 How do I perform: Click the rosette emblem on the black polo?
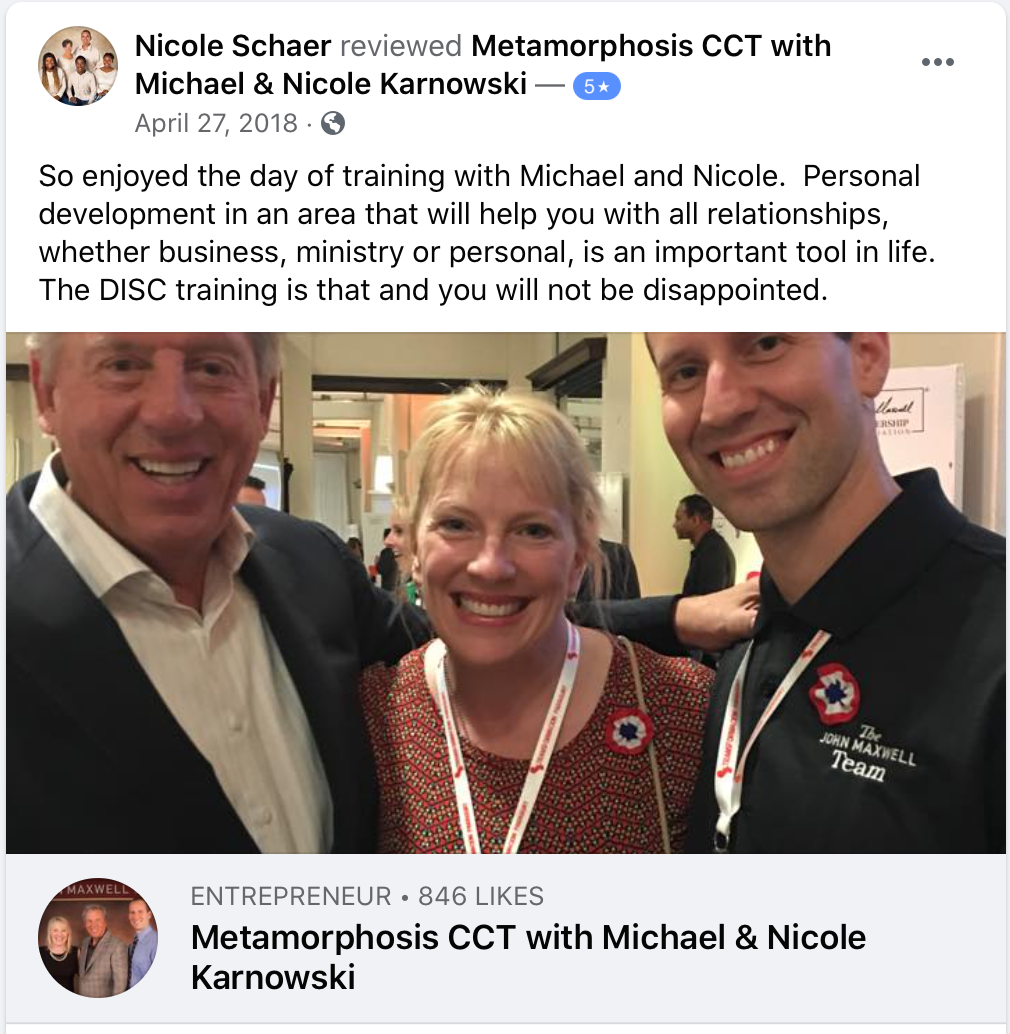click(x=835, y=694)
